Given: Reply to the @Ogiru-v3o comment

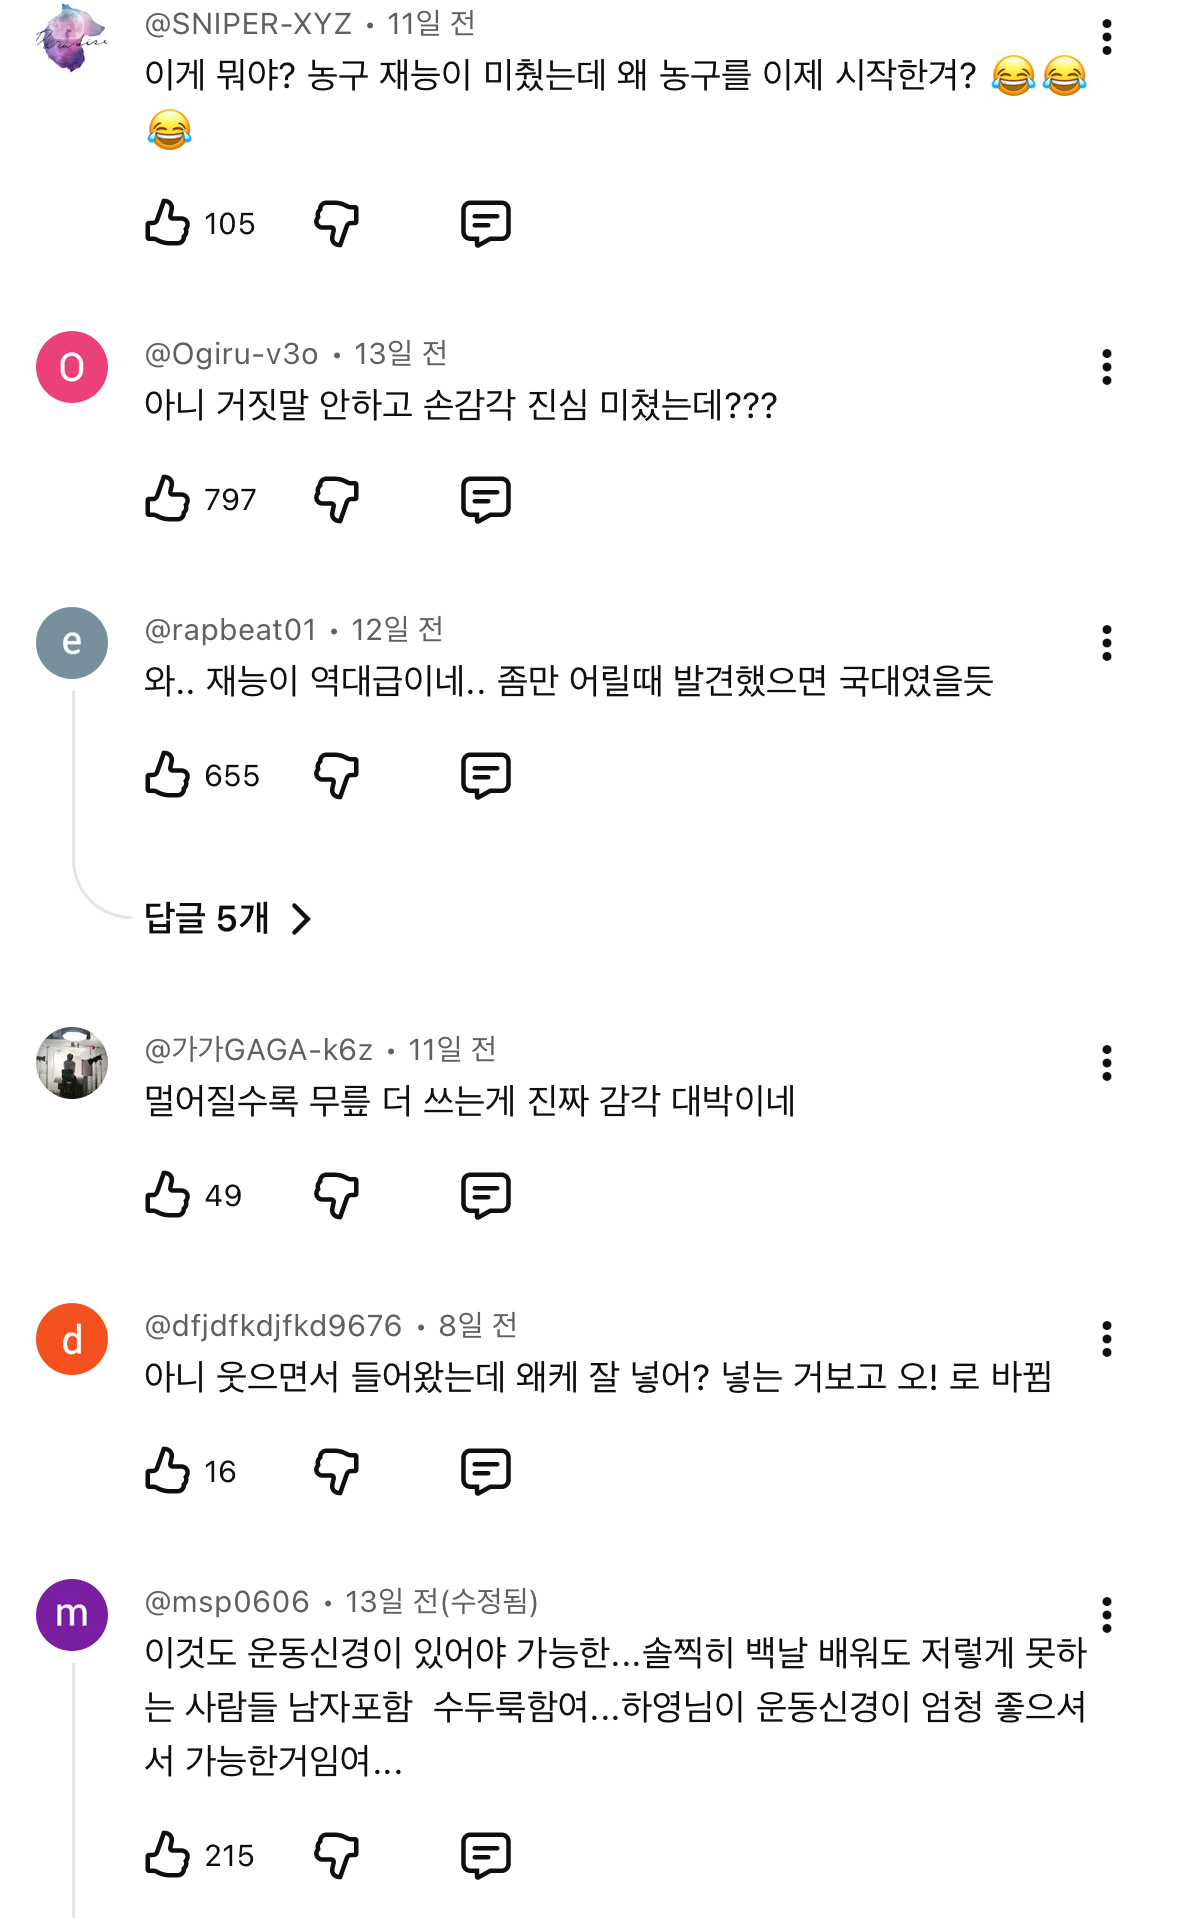Looking at the screenshot, I should coord(486,499).
